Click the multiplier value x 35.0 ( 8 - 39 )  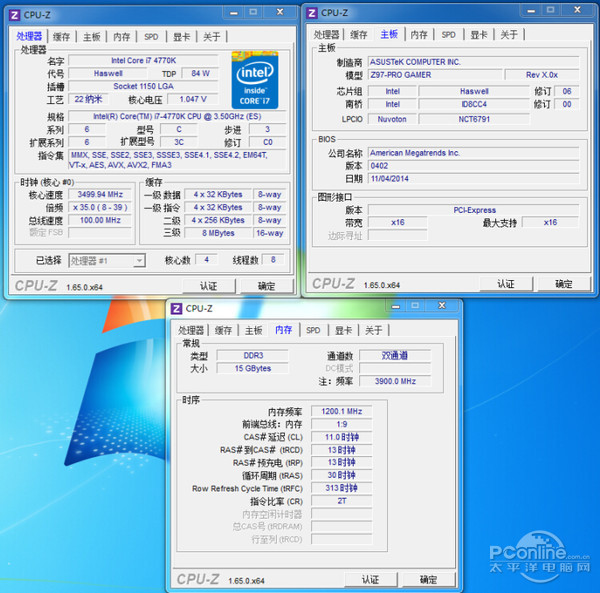pos(100,207)
